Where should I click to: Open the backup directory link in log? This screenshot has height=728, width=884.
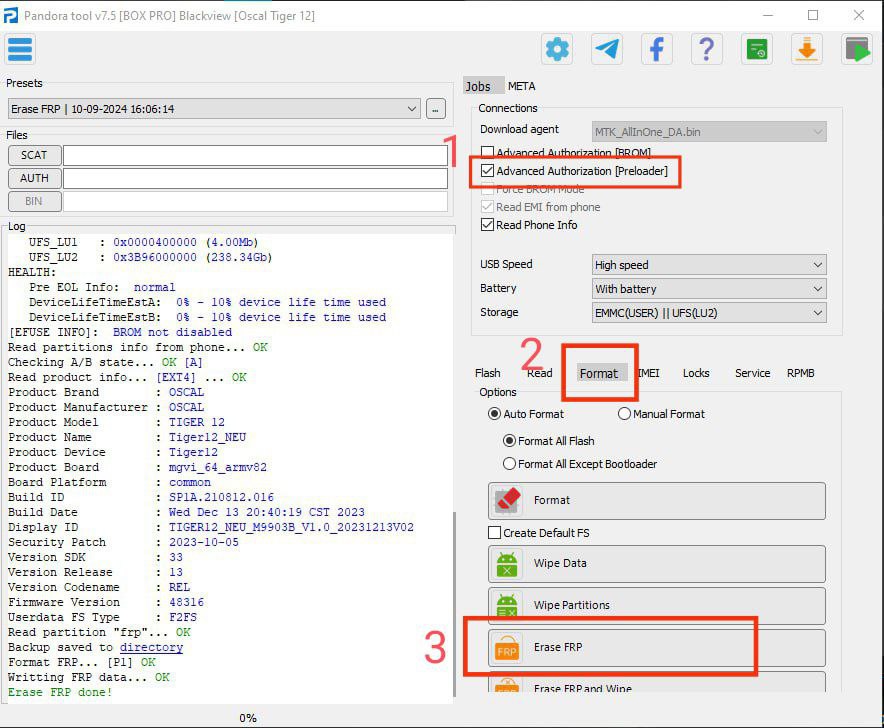(151, 647)
